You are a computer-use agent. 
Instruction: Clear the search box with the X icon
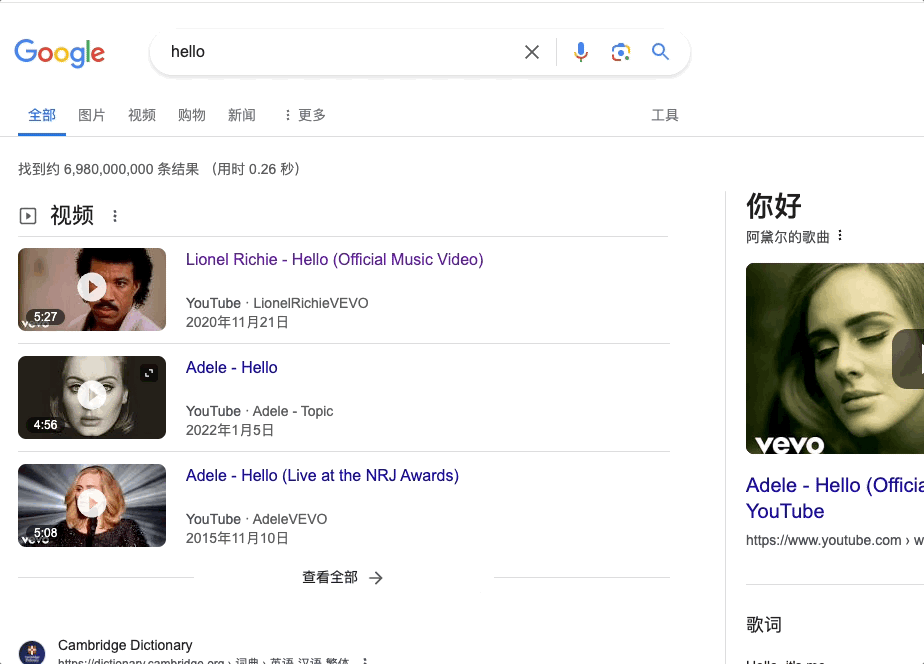[x=532, y=52]
